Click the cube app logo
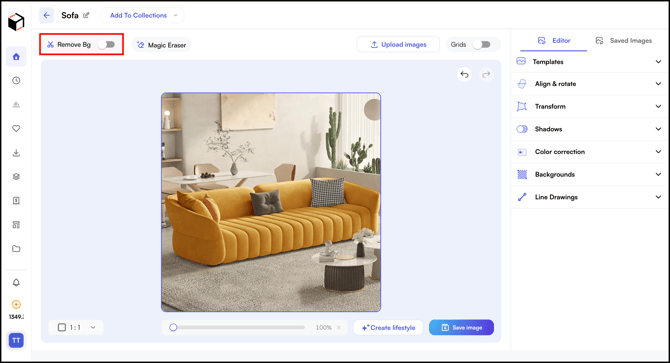Screen dimensions: 670x363 (x=16, y=22)
